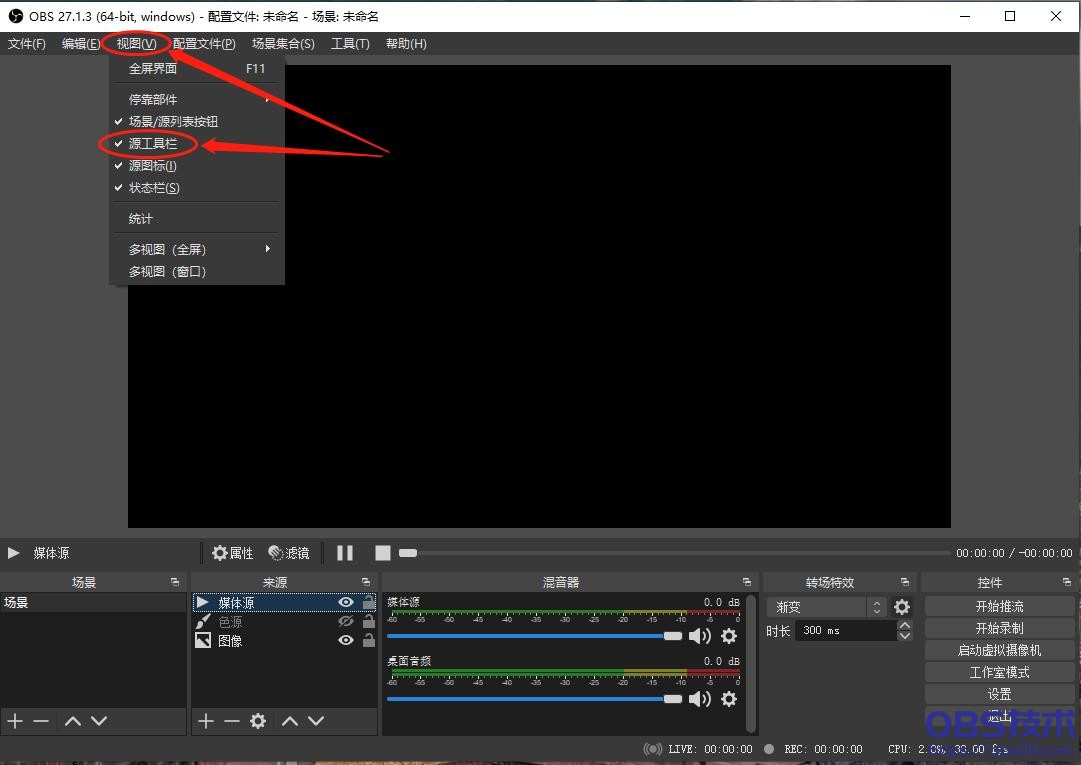Viewport: 1081px width, 765px height.
Task: Open transition properties gear next to 渐变
Action: (902, 607)
